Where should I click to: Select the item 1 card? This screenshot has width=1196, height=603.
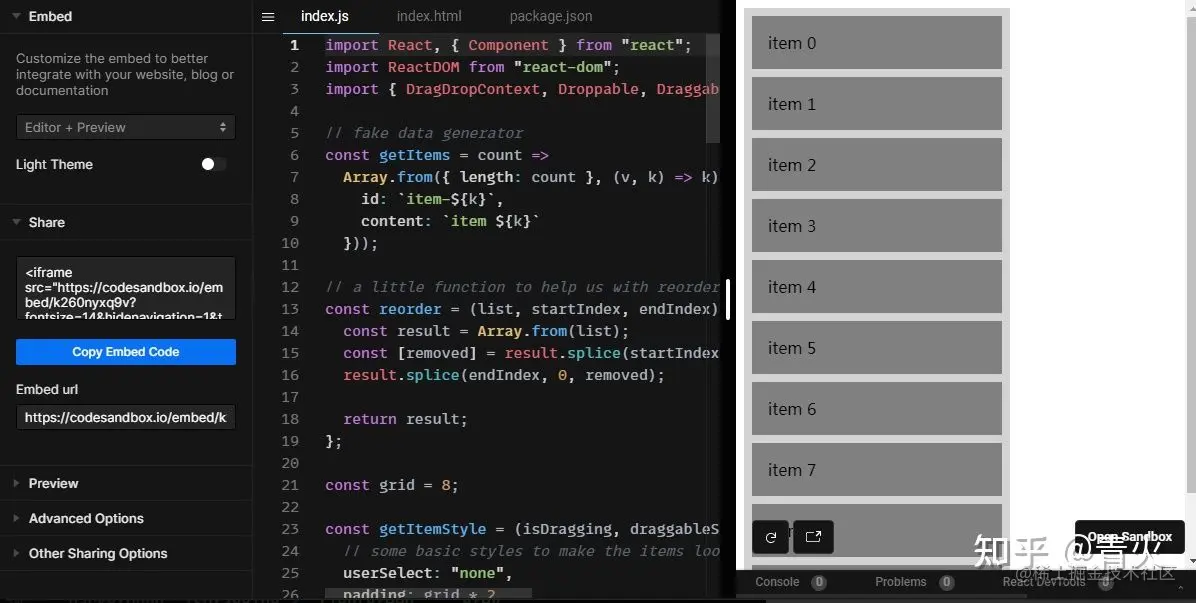click(876, 104)
